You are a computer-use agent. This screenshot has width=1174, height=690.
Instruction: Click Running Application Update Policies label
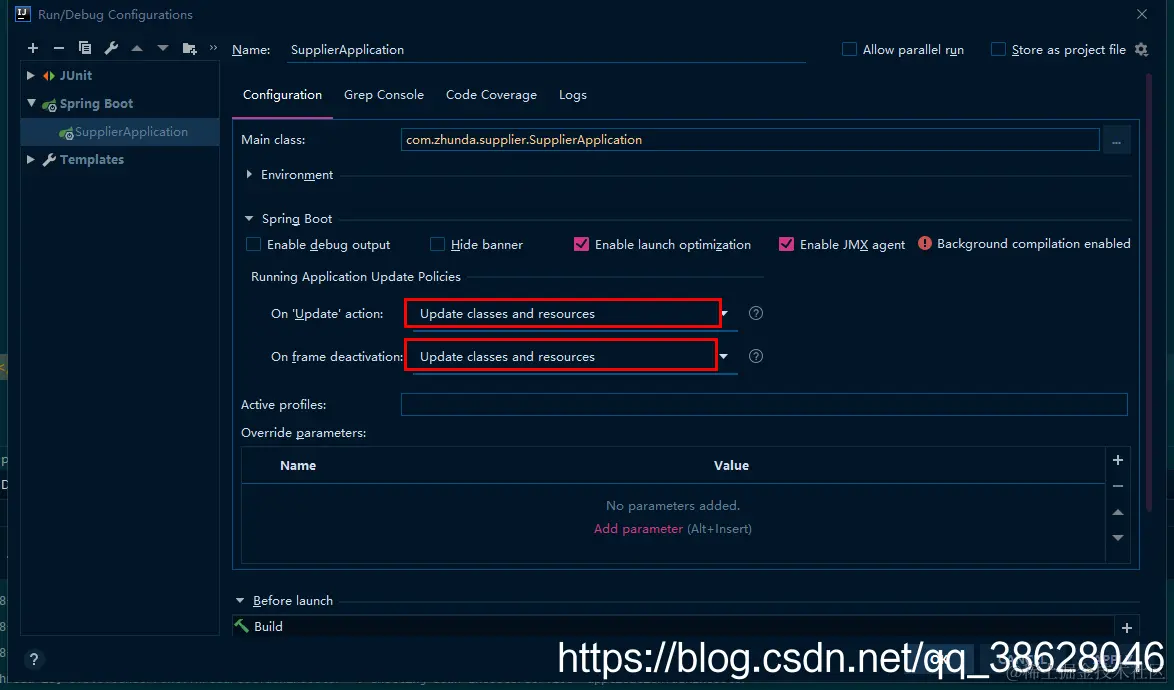pyautogui.click(x=356, y=277)
